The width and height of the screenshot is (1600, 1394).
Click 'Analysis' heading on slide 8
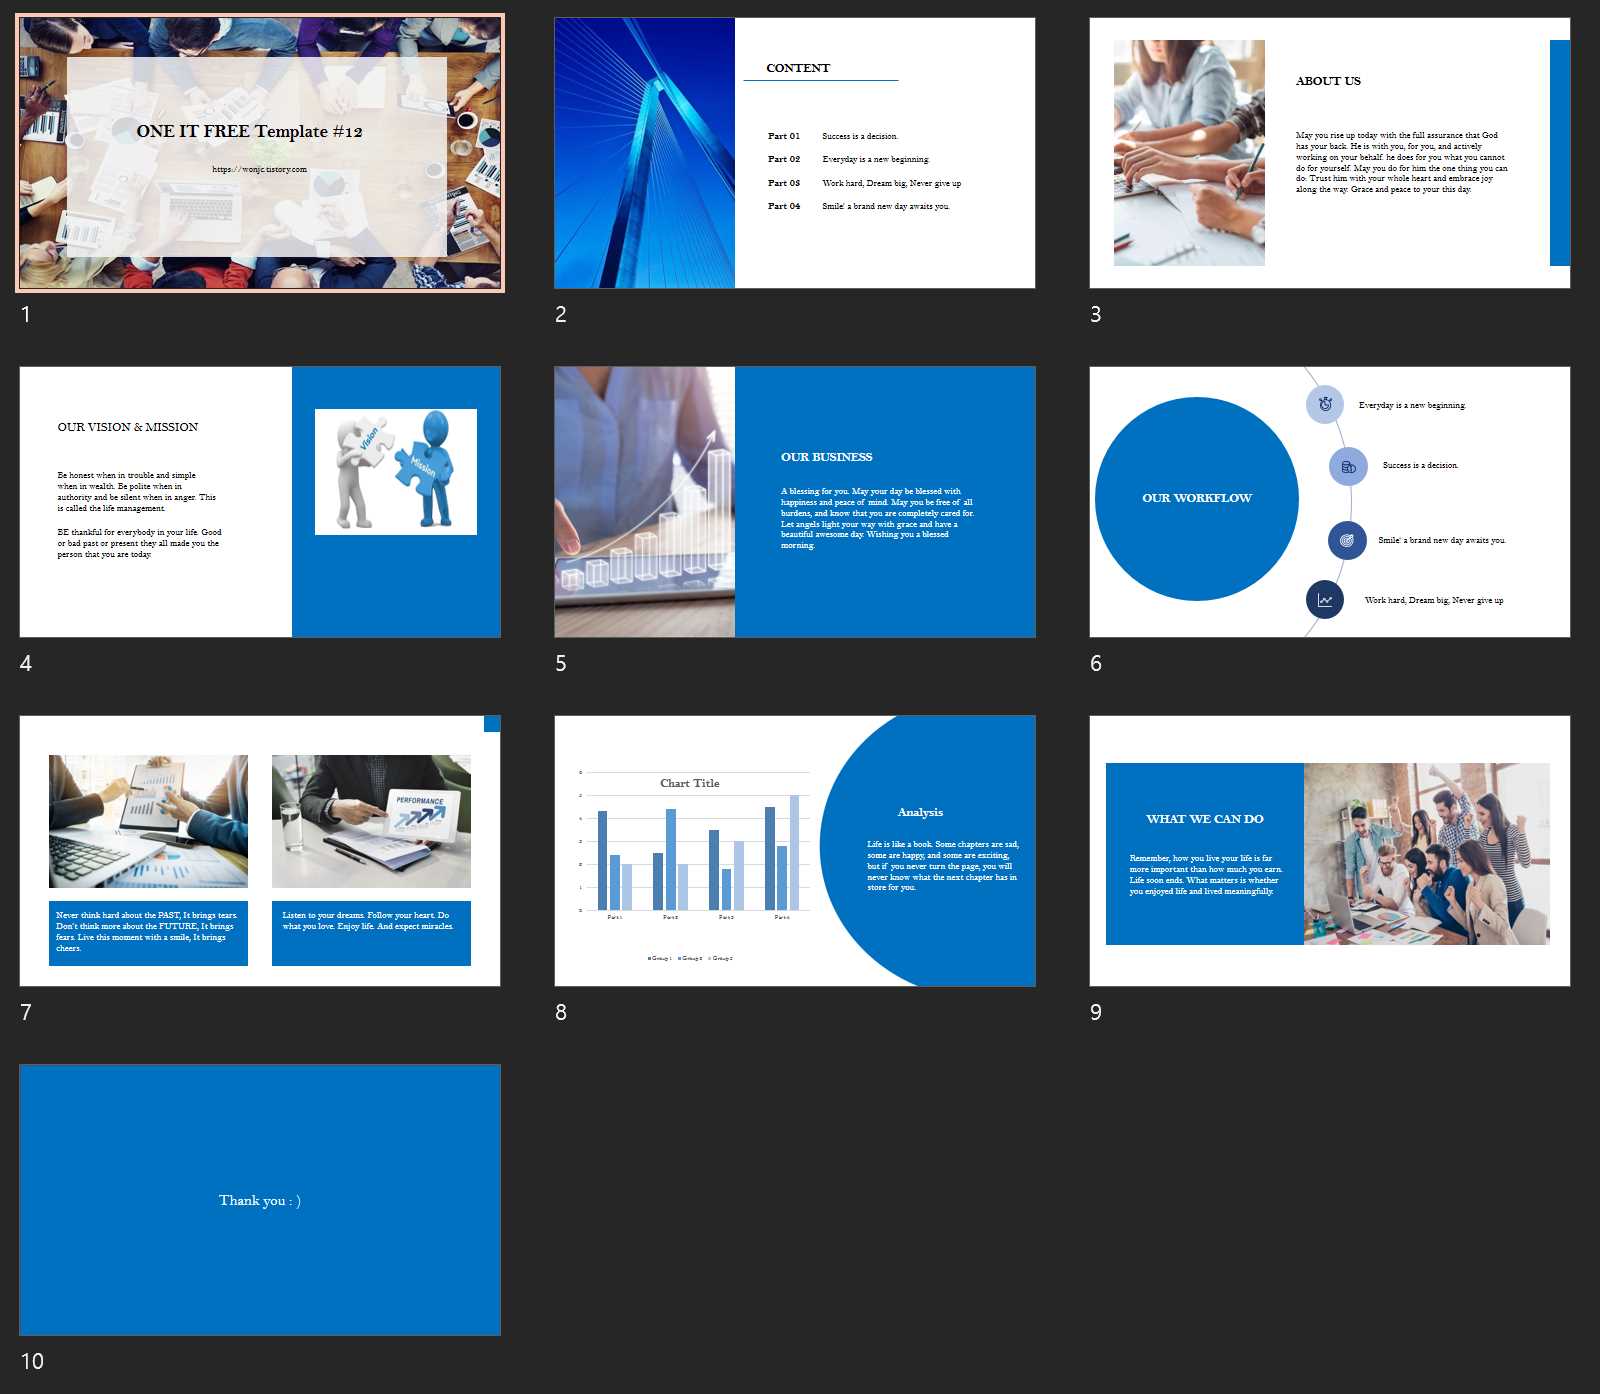point(920,812)
